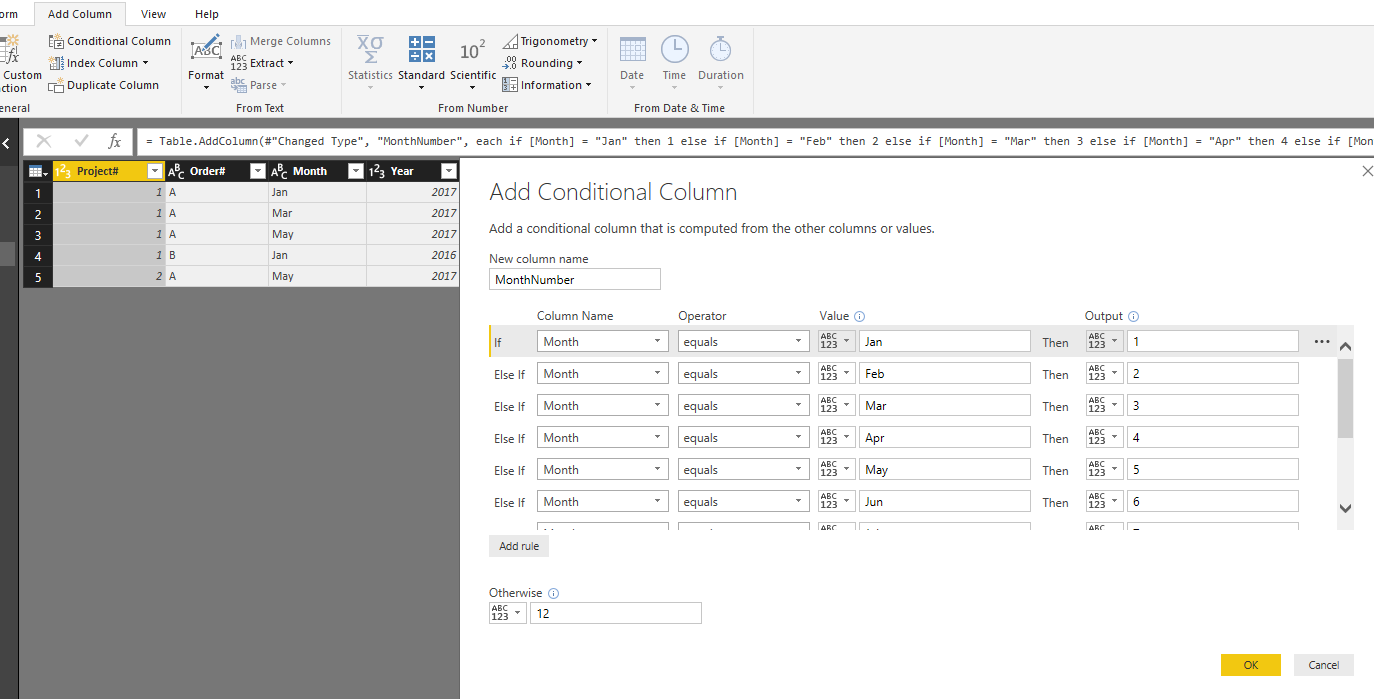
Task: Open the ellipsis options for the If rule
Action: click(1322, 342)
